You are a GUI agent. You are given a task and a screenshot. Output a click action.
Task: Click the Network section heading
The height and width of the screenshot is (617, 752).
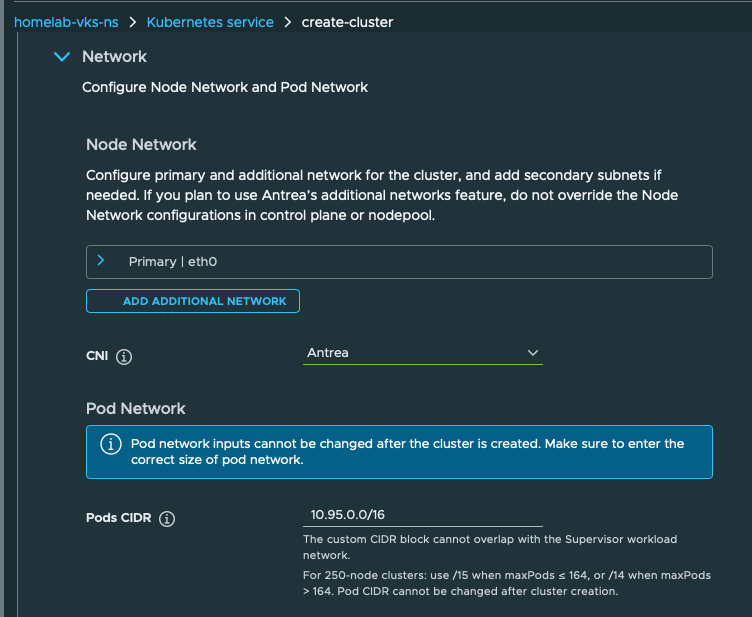click(114, 57)
